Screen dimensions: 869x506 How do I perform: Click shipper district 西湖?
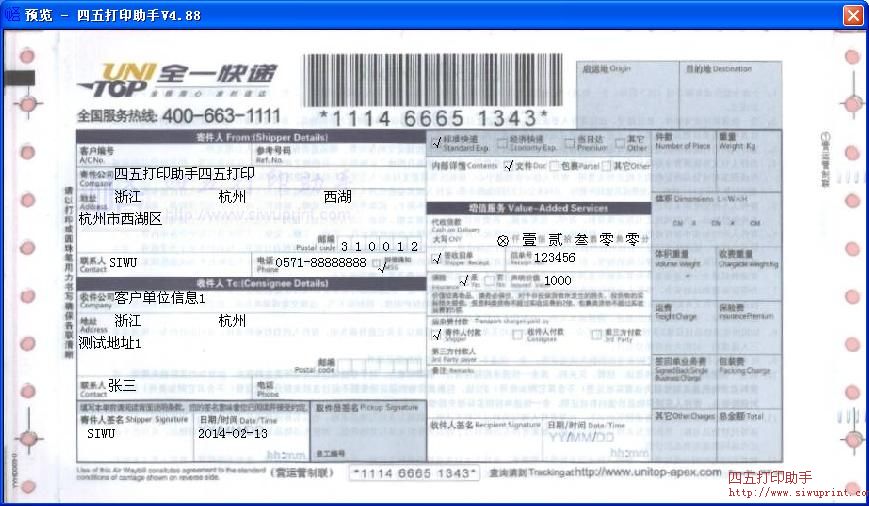(x=338, y=197)
